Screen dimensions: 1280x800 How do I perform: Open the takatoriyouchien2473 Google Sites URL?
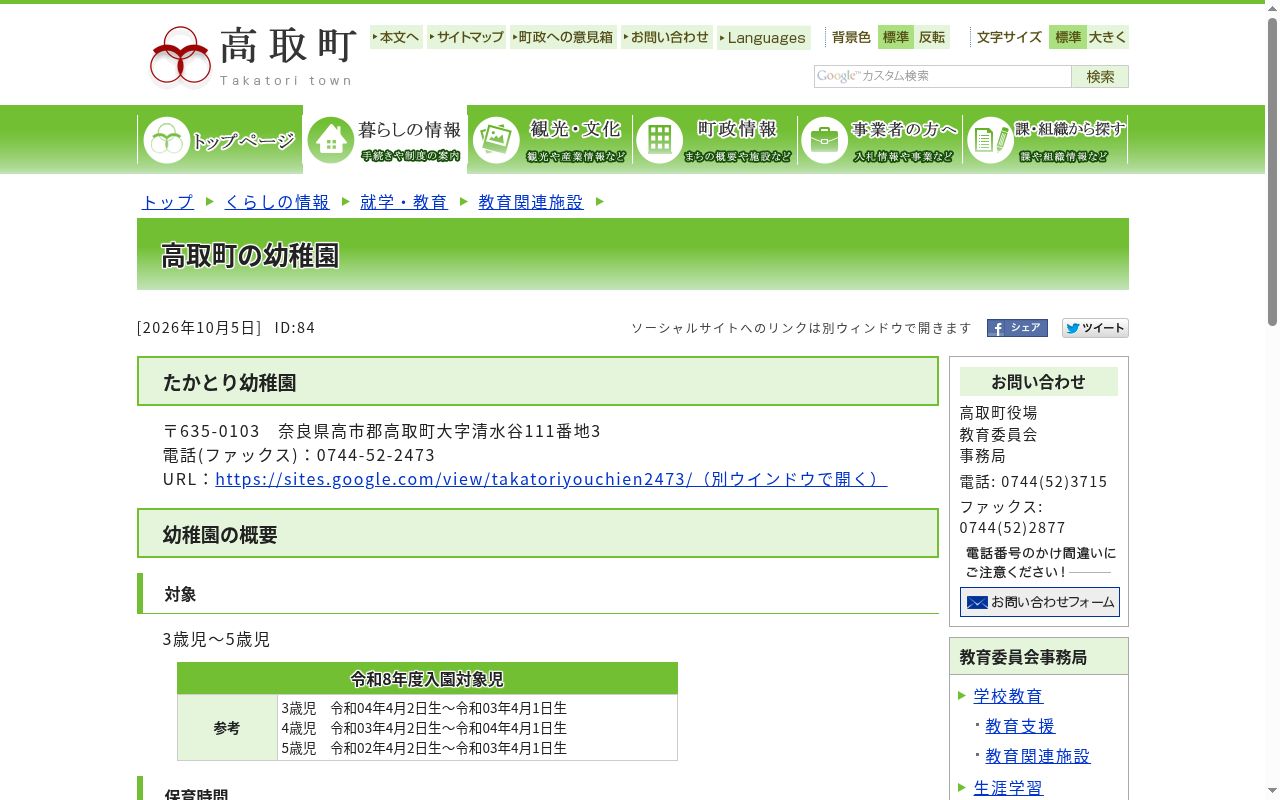tap(551, 479)
